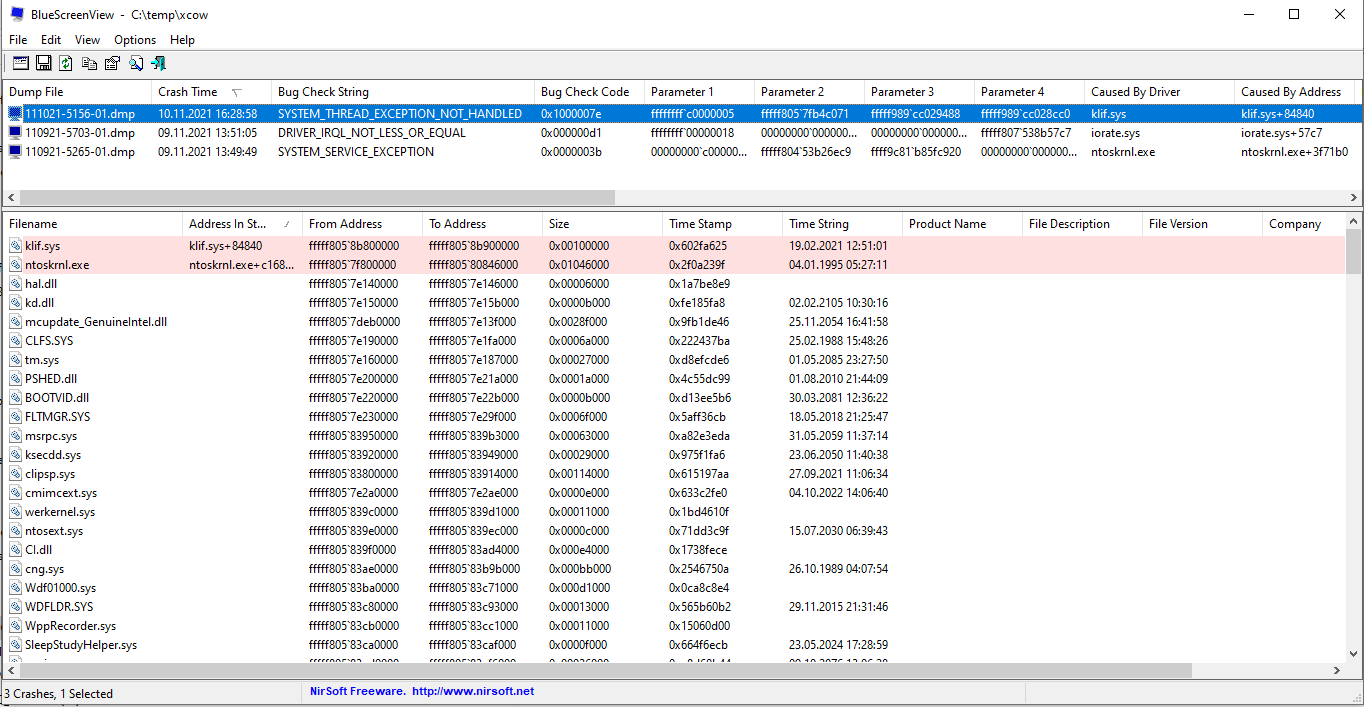Sort drivers by Address In Stack header
Viewport: 1364px width, 707px height.
(x=242, y=224)
